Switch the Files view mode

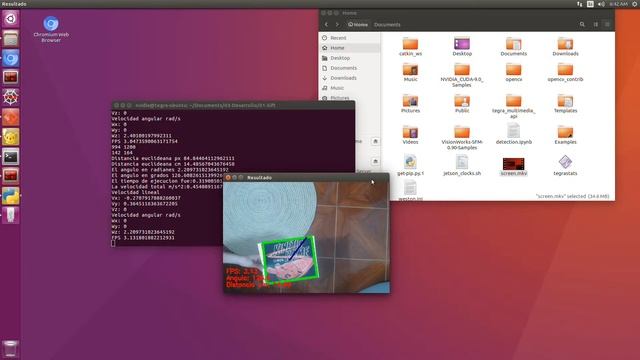(x=596, y=24)
